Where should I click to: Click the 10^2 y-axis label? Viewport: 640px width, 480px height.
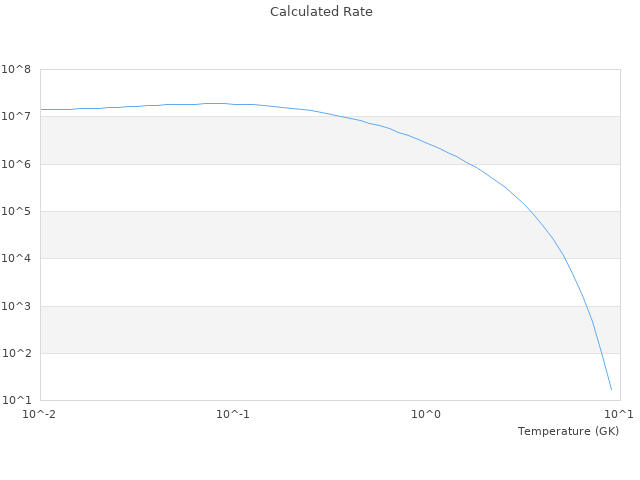[x=15, y=354]
